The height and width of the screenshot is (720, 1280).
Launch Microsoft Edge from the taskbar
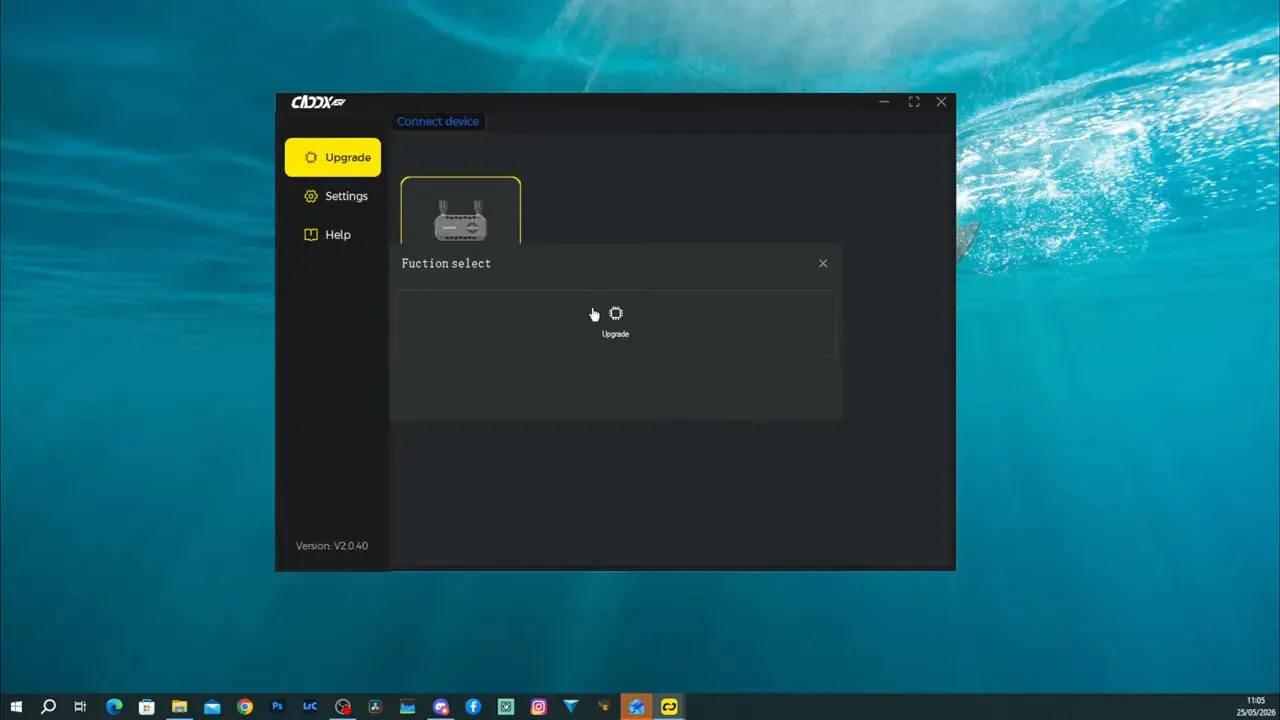(113, 707)
